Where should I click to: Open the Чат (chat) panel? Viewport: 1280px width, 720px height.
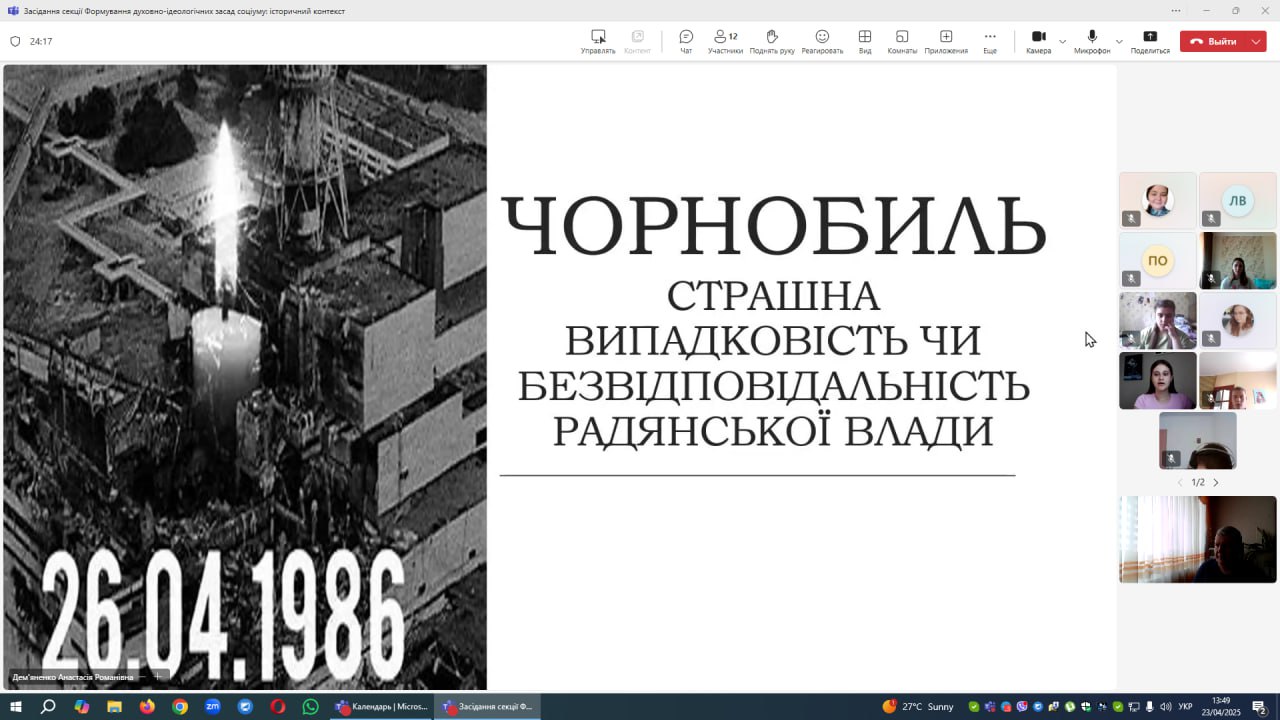(x=686, y=41)
